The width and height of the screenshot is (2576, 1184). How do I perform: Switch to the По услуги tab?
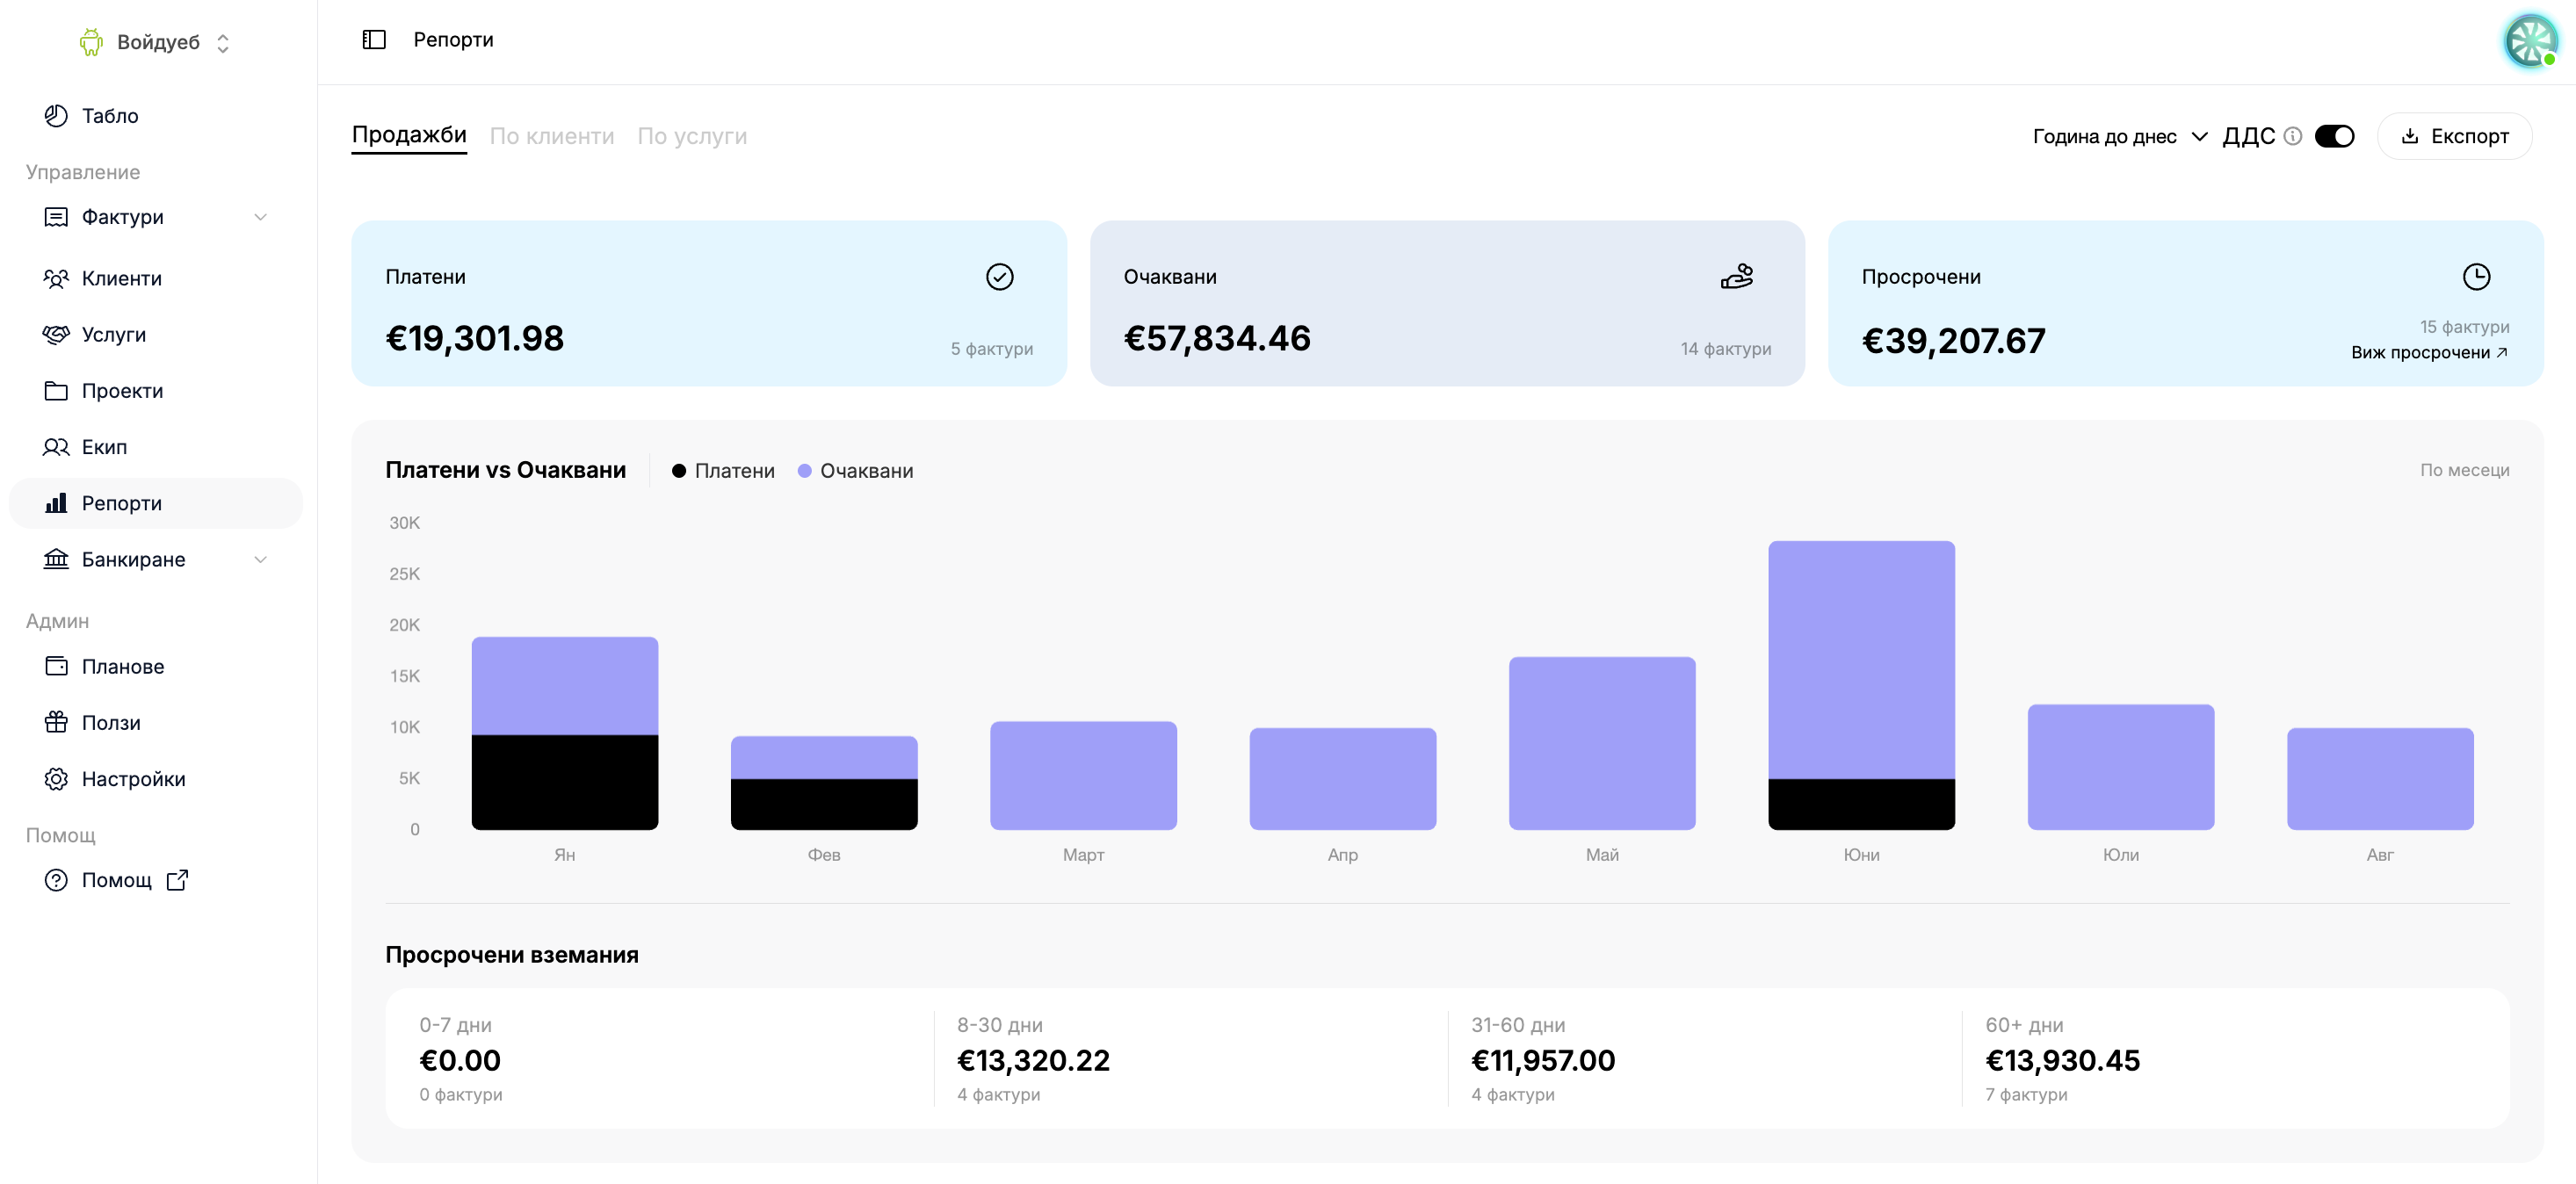coord(692,136)
